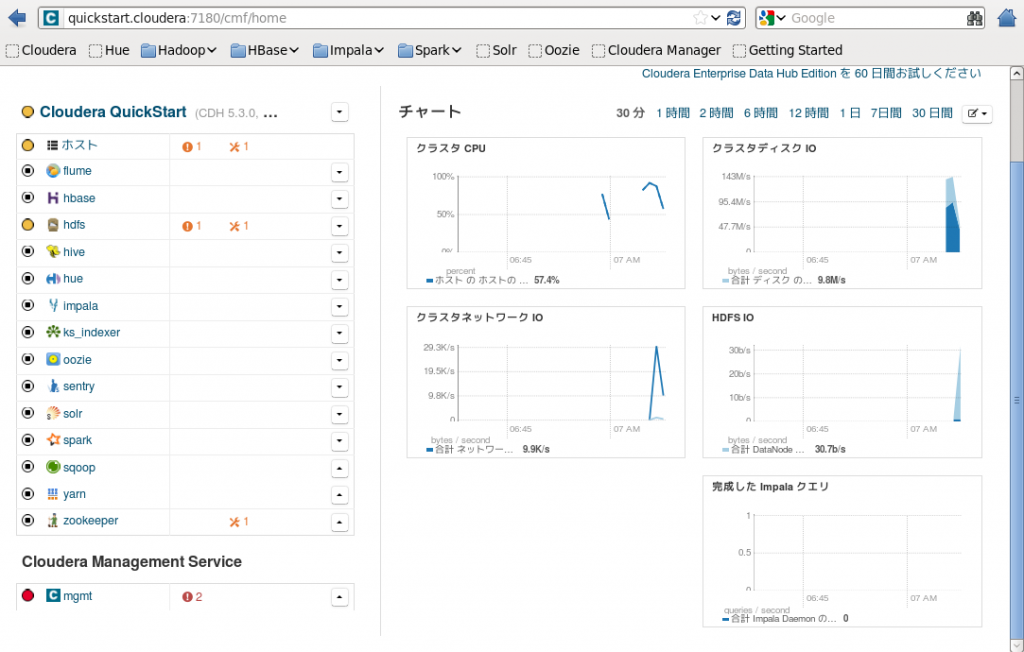Open the ホスト hosts link

pyautogui.click(x=80, y=145)
